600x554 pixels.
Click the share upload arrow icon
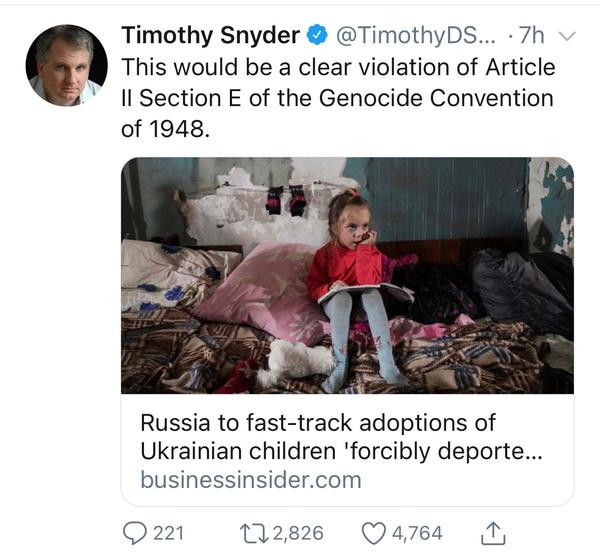(x=493, y=532)
